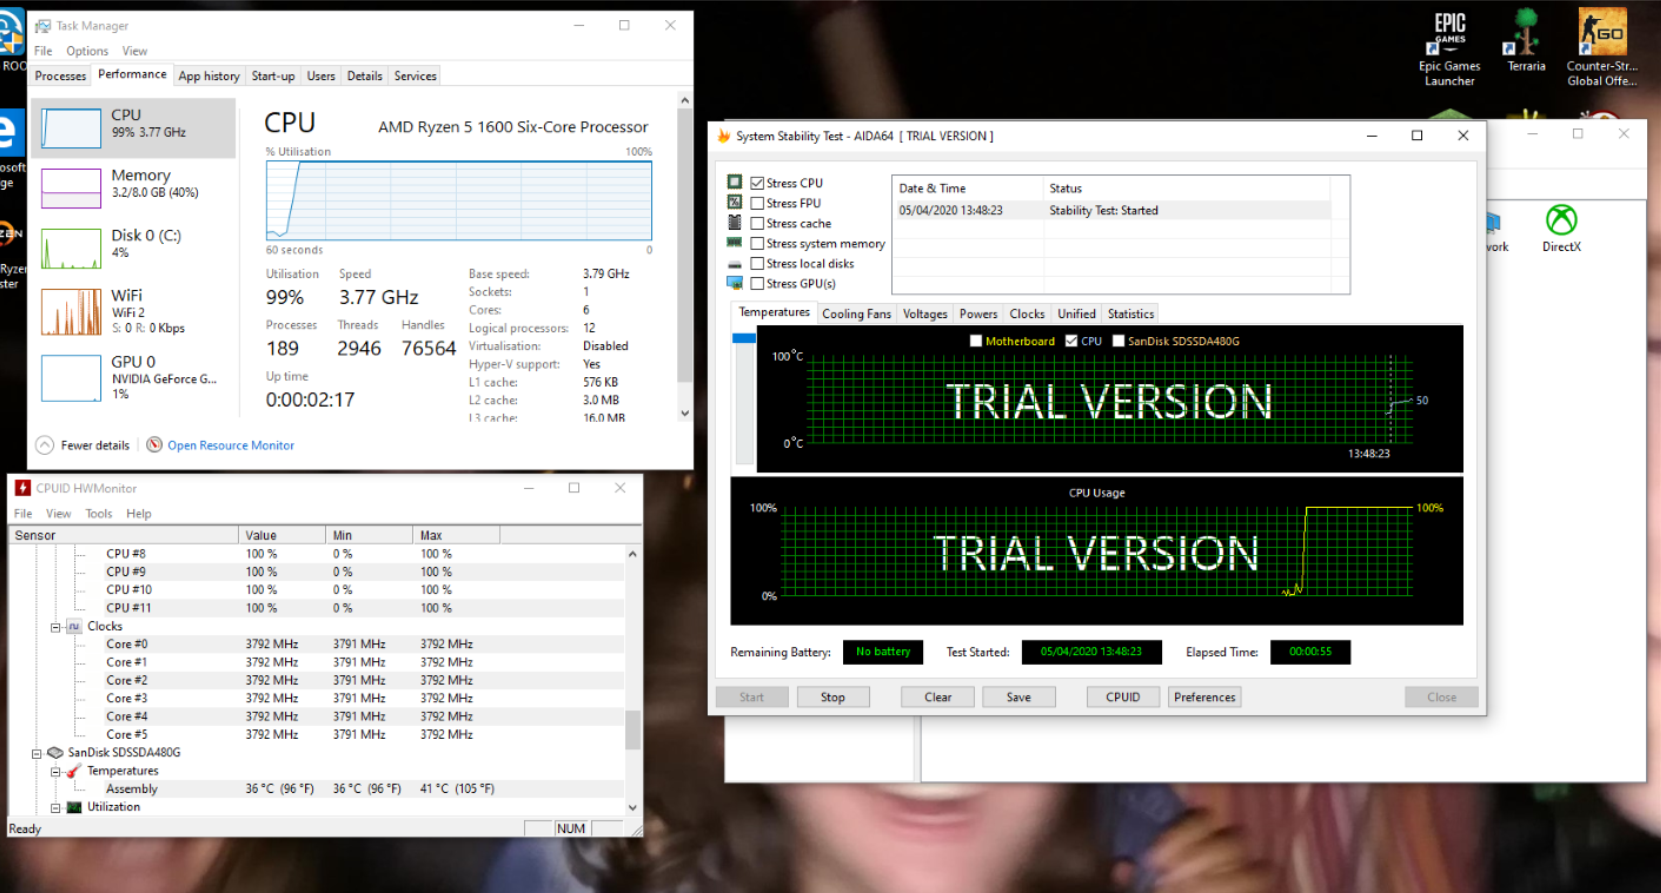
Task: Switch to Processes tab in Task Manager
Action: (x=60, y=76)
